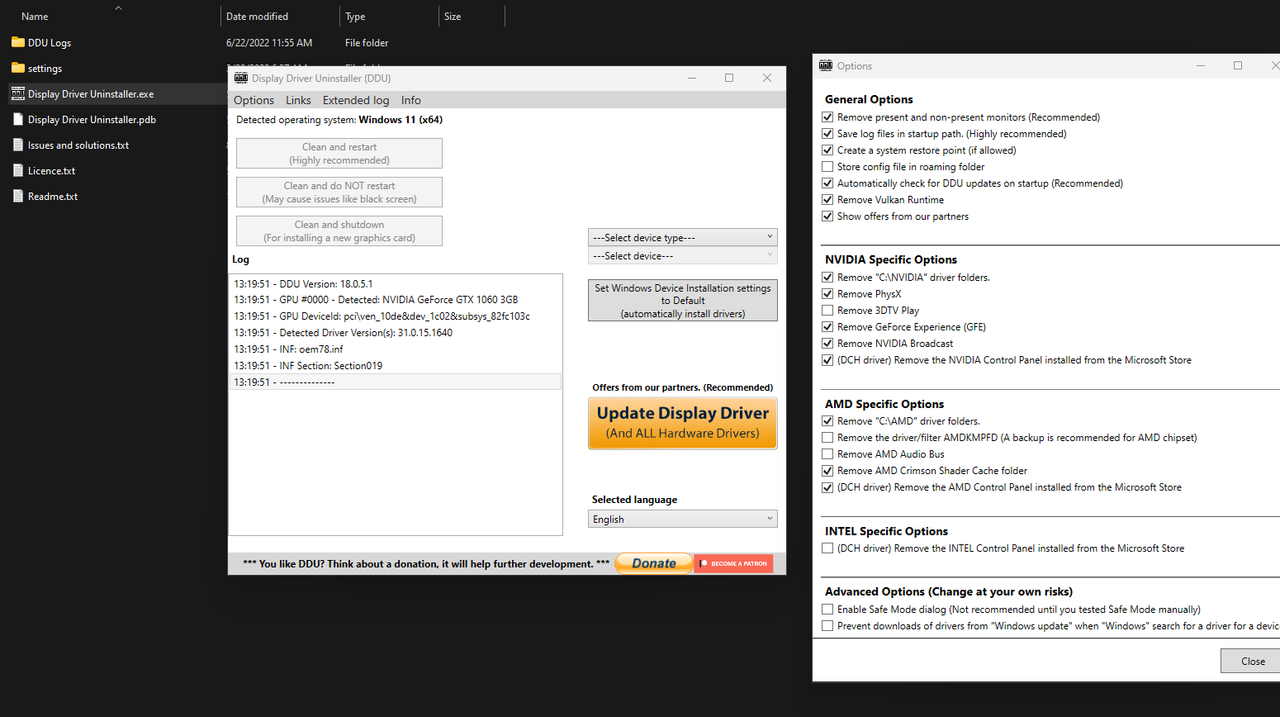Click the Options window title icon
The width and height of the screenshot is (1280, 717).
click(825, 66)
